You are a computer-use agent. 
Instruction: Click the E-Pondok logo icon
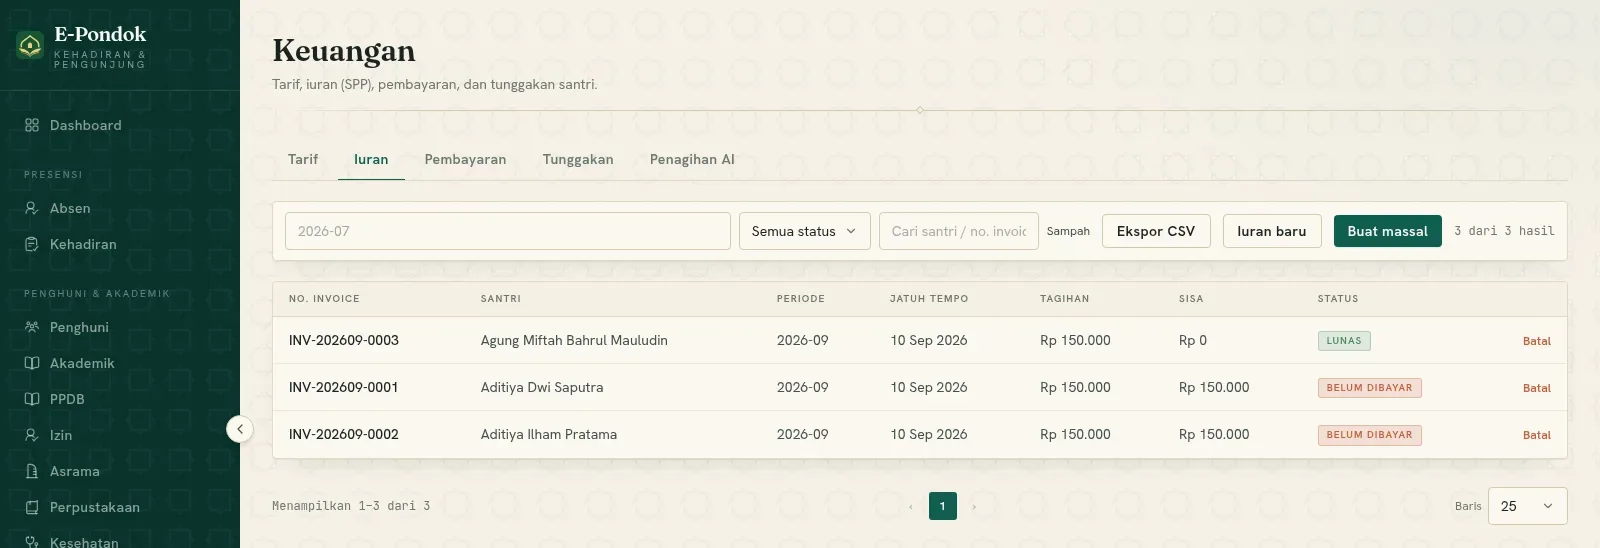(30, 45)
